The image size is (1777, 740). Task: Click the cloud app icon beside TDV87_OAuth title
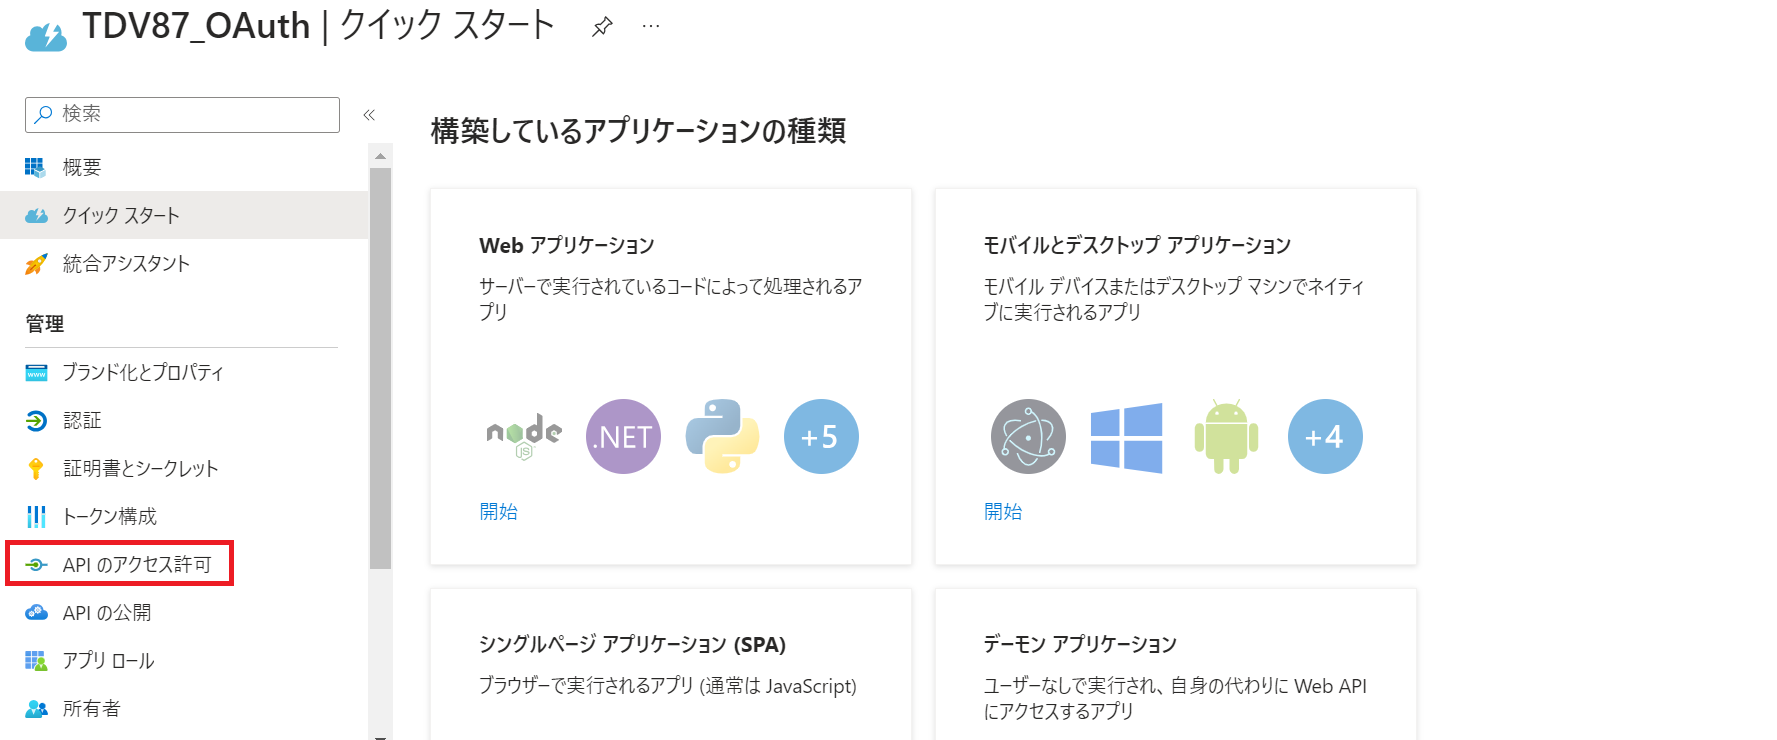[x=45, y=36]
